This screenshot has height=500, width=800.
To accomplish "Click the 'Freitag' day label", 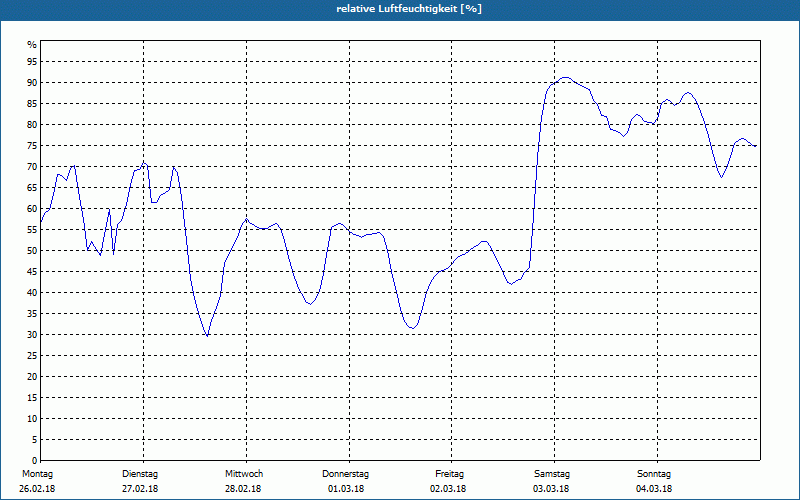I will point(449,474).
